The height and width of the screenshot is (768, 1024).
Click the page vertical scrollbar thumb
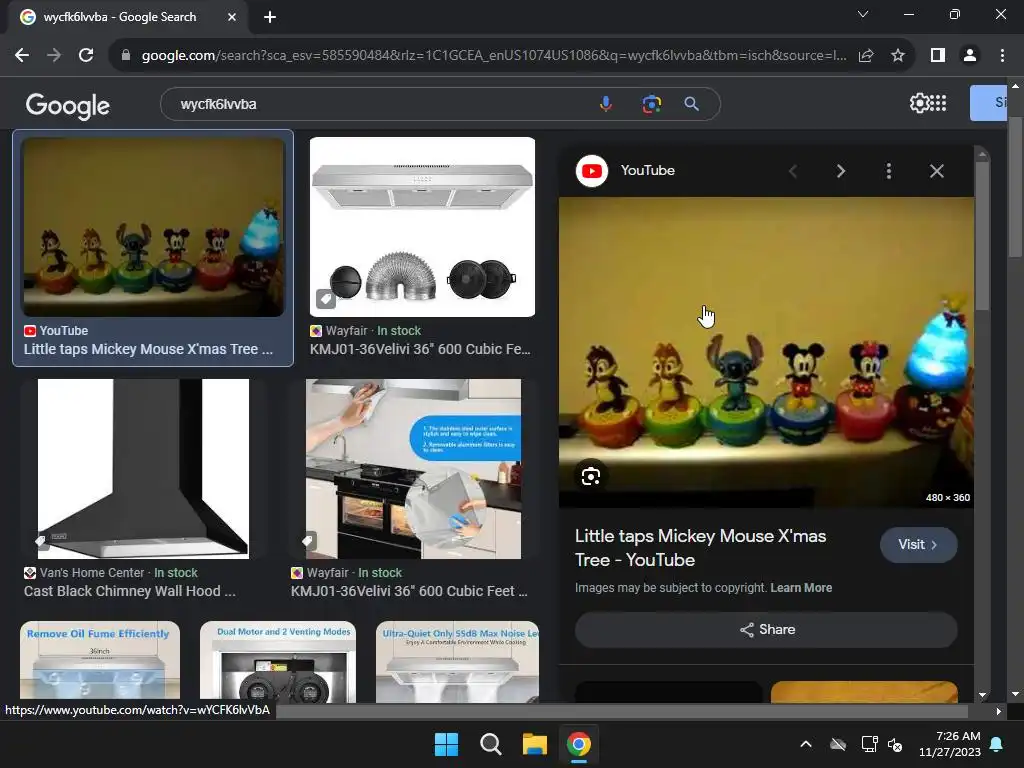pyautogui.click(x=1015, y=187)
